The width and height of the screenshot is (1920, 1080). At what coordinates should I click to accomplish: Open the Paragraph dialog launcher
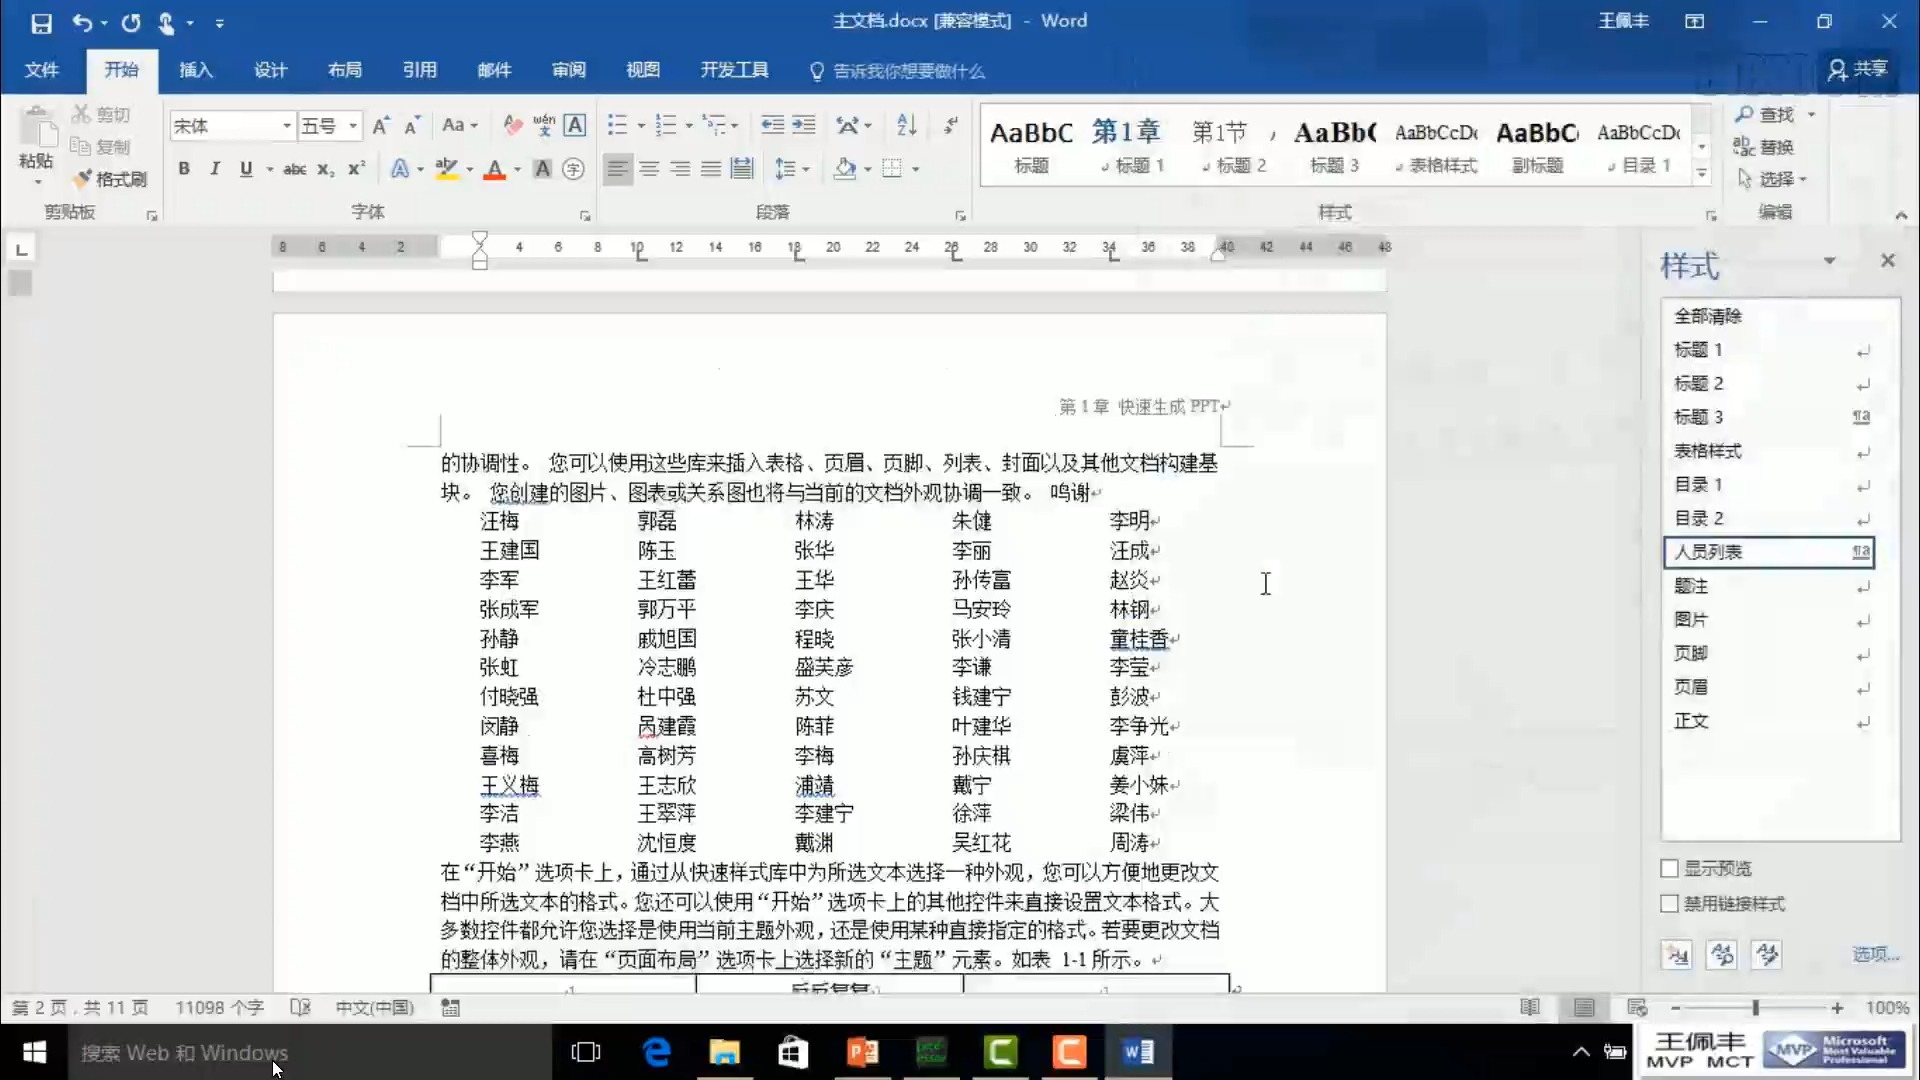[960, 215]
